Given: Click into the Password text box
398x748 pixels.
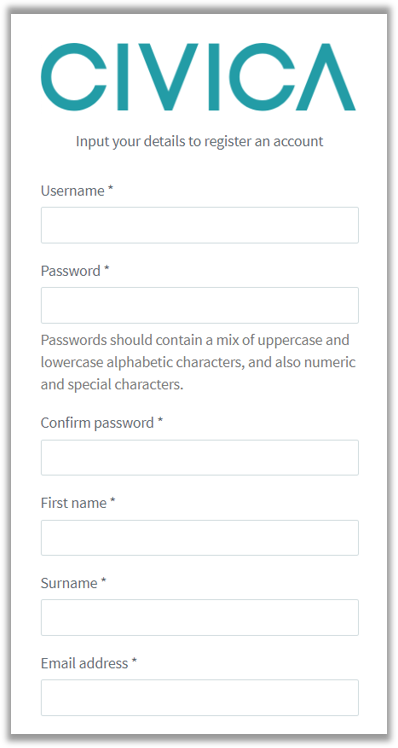Looking at the screenshot, I should tap(199, 305).
